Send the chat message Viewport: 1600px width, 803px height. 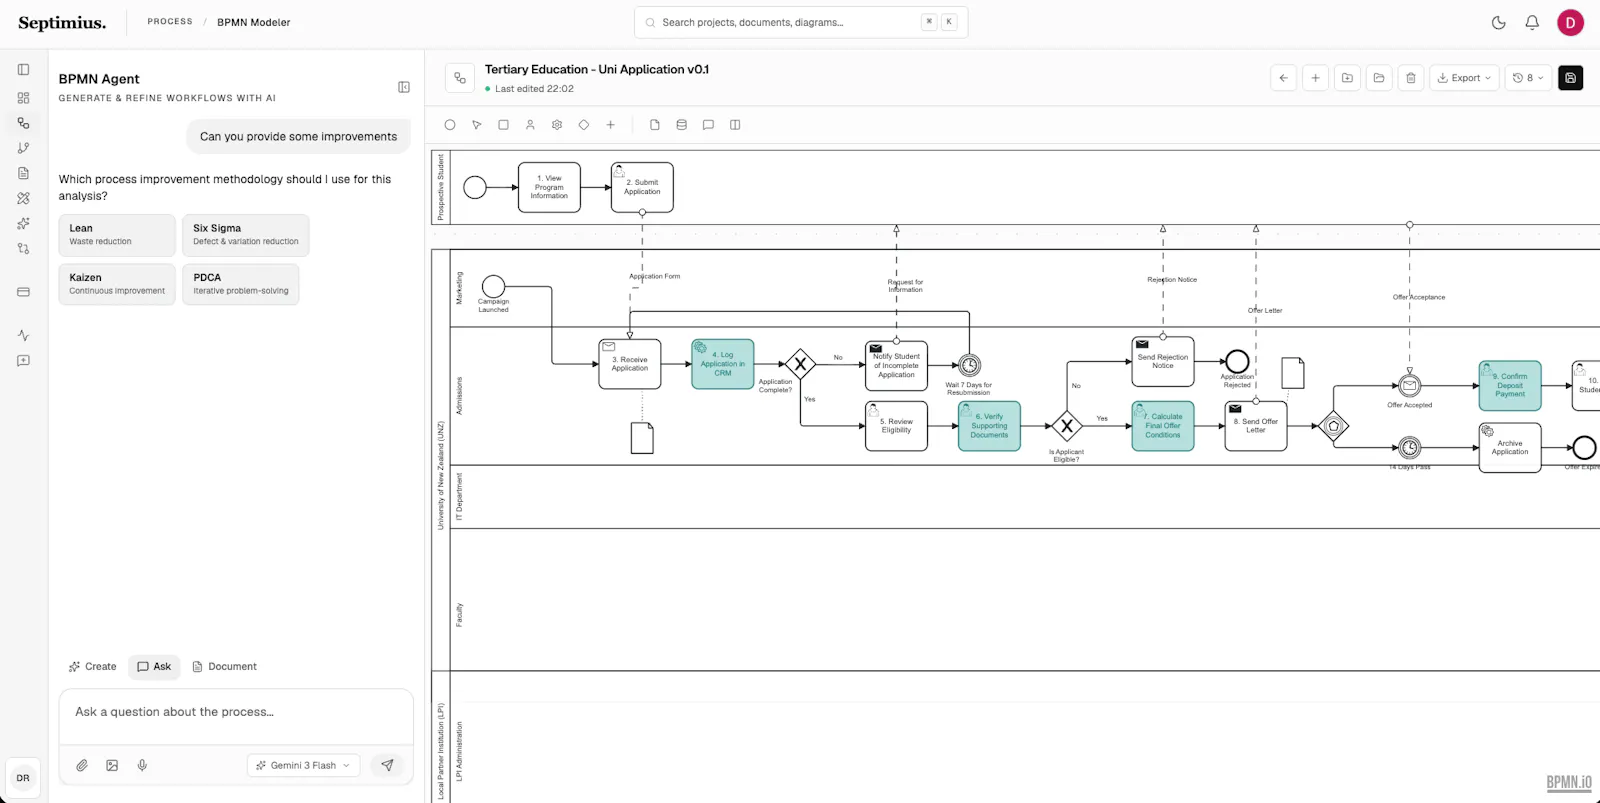coord(387,766)
